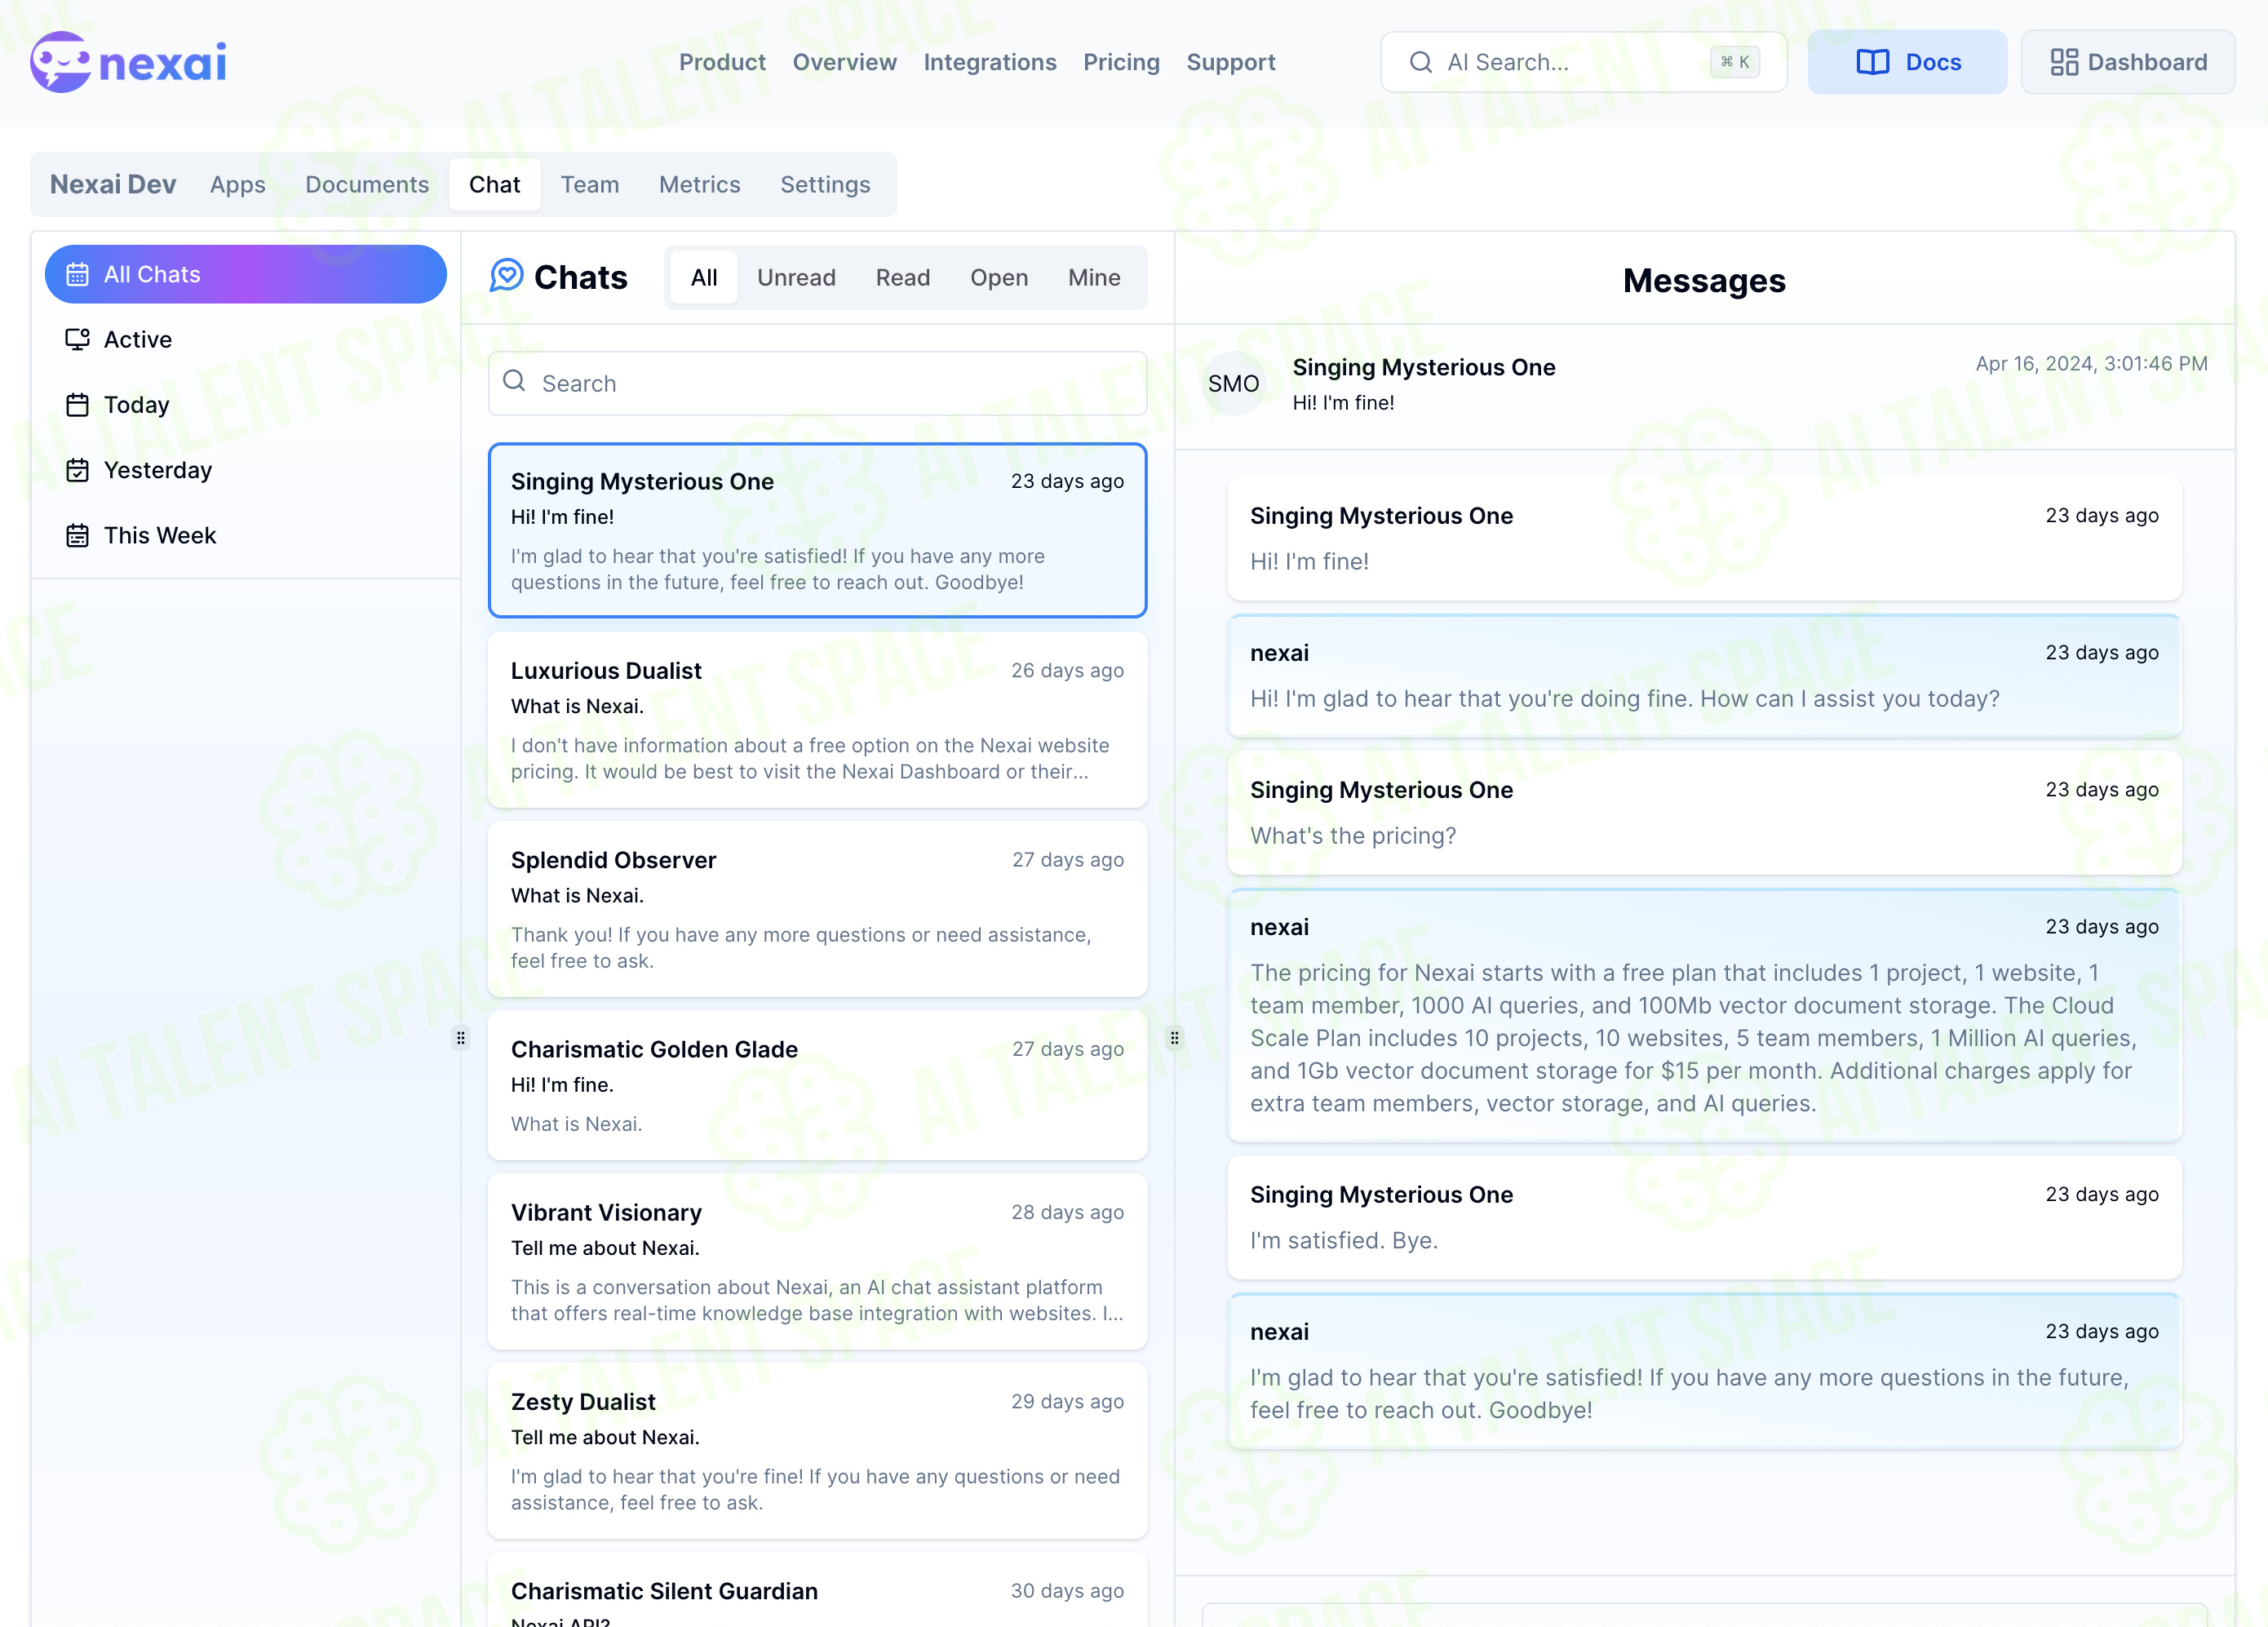
Task: Click the All Chats calendar icon
Action: [77, 274]
